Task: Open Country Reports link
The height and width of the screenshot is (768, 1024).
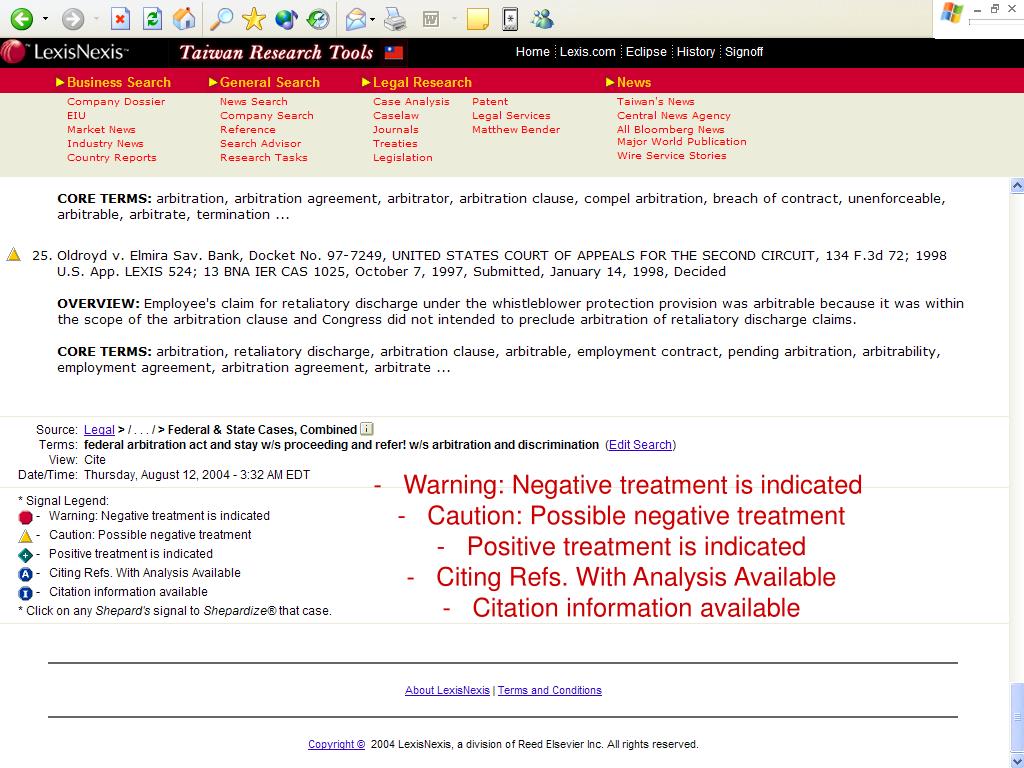Action: tap(112, 157)
